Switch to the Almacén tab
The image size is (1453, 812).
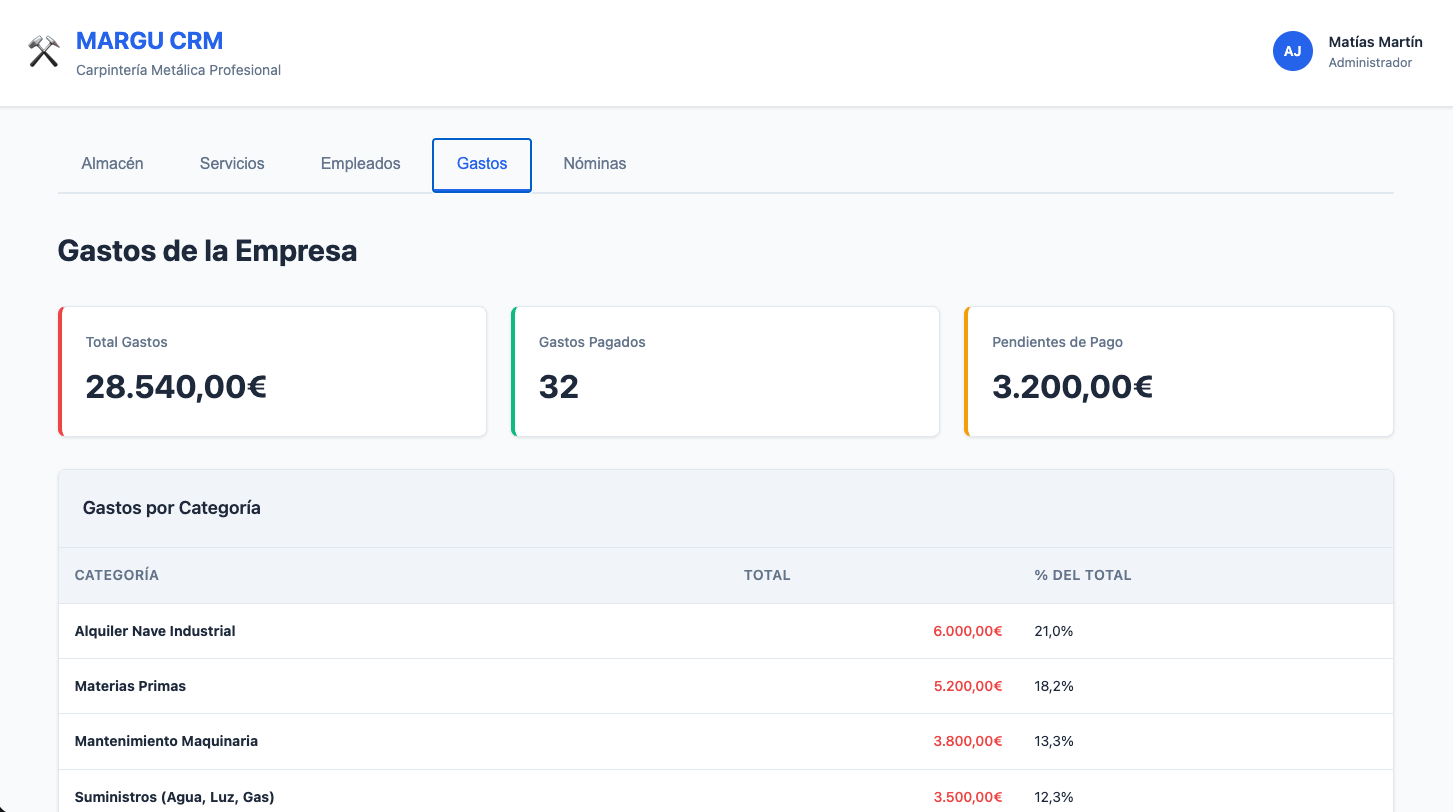pos(112,164)
